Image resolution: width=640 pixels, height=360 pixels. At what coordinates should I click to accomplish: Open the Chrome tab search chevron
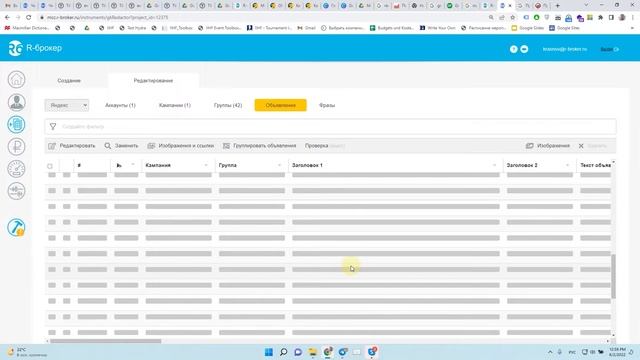[587, 5]
